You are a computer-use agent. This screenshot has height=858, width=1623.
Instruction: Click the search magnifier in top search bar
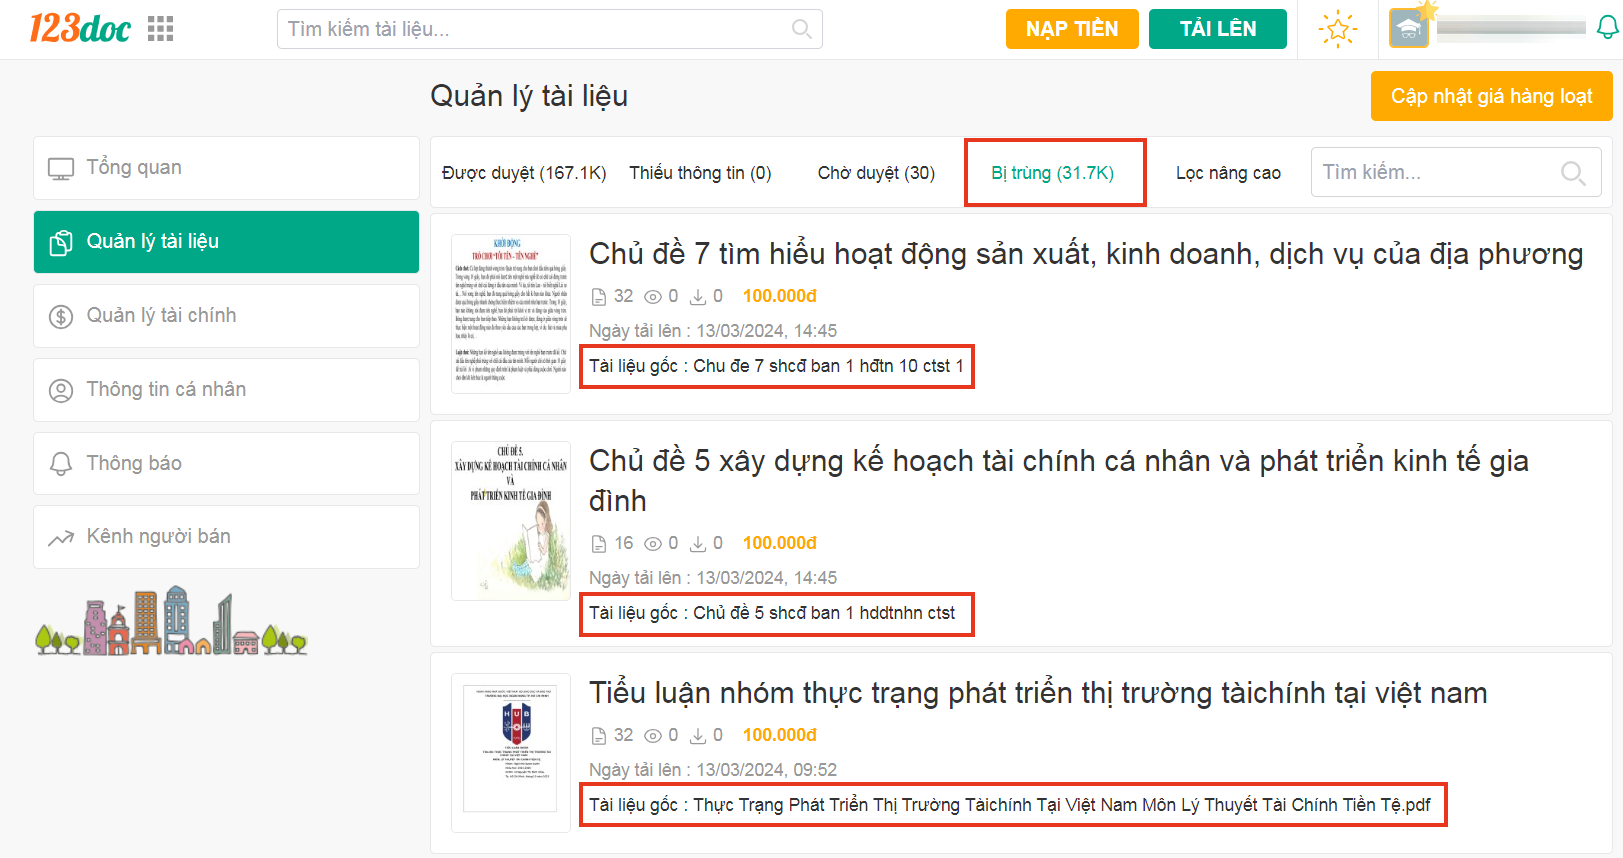click(x=801, y=29)
